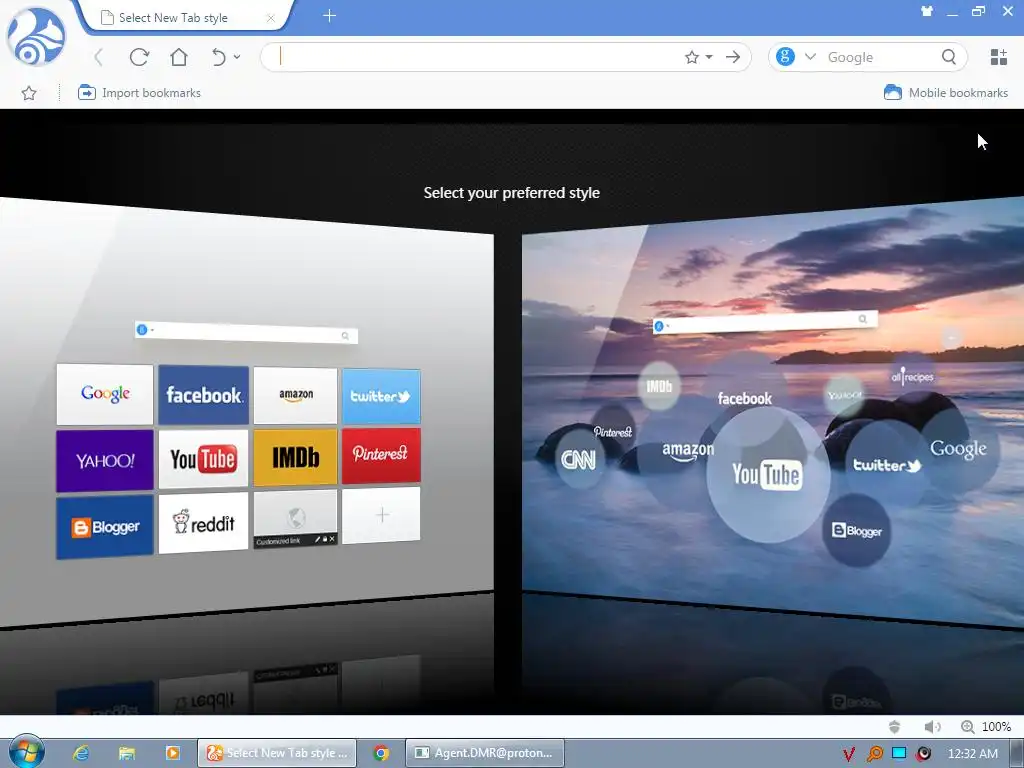Open the Windows Start button
This screenshot has width=1024, height=768.
26,752
